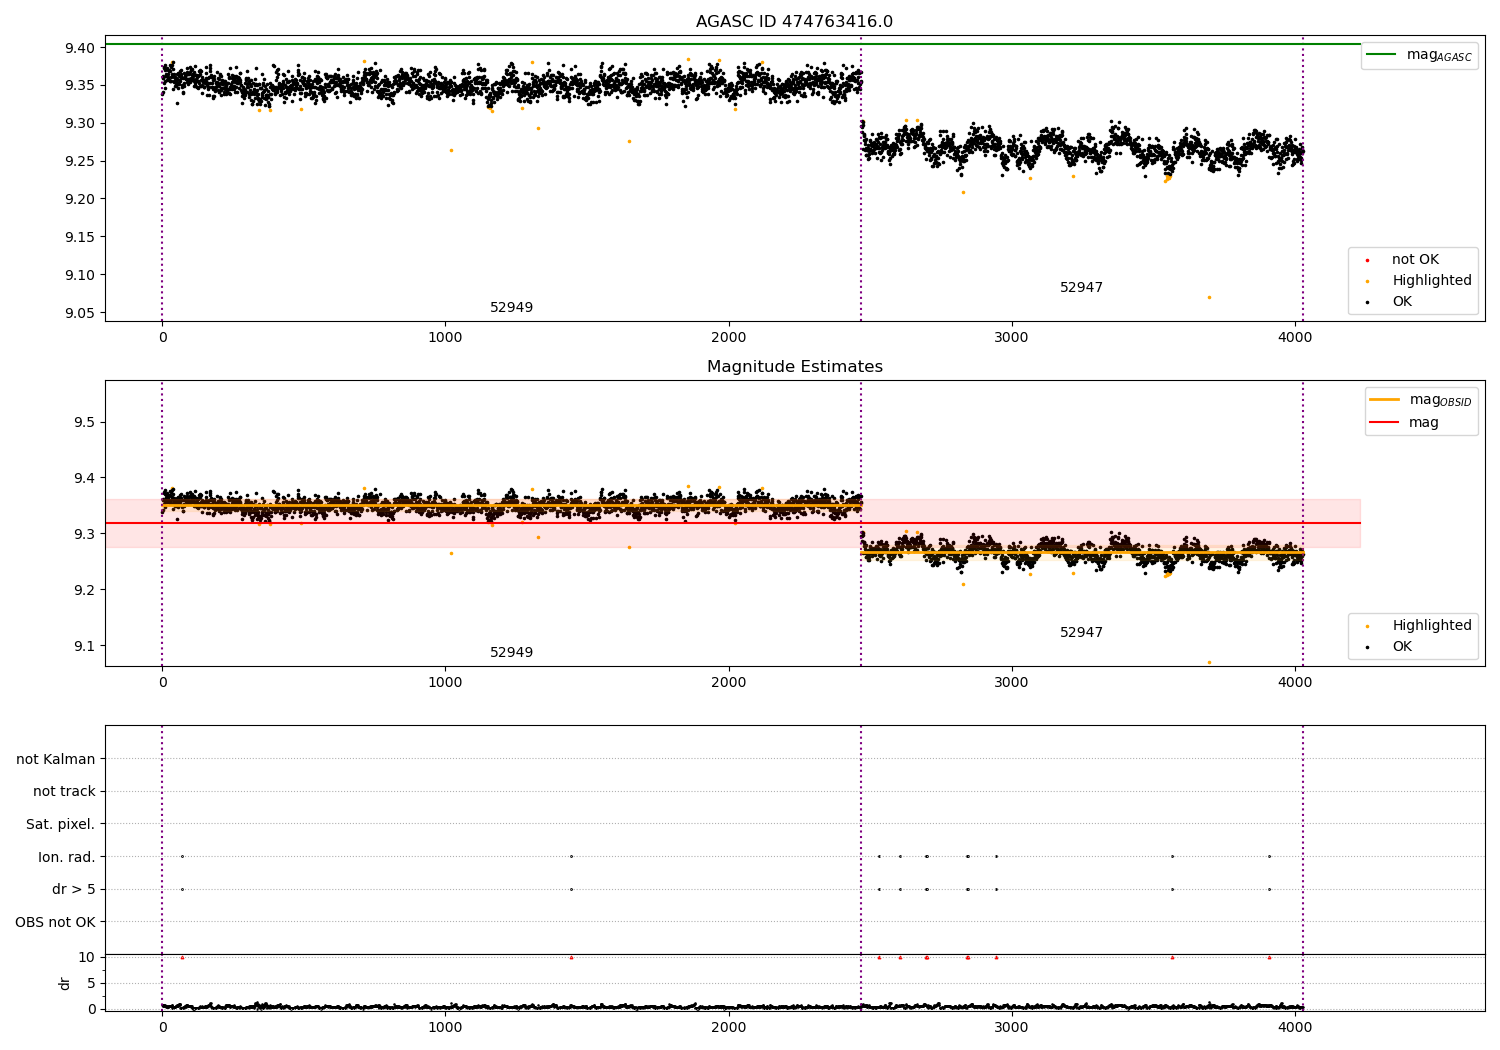Click the "9.15" y tick on top plot
The width and height of the screenshot is (1500, 1050).
pyautogui.click(x=80, y=238)
